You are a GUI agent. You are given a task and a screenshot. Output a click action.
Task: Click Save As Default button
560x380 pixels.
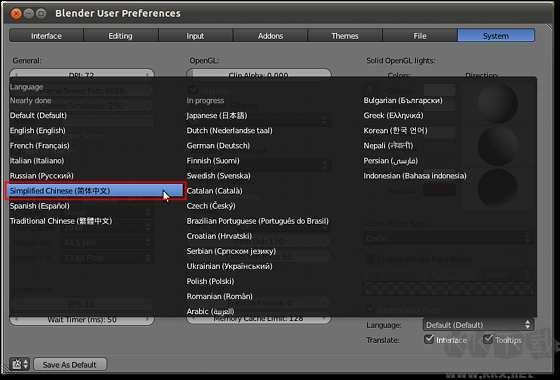click(70, 365)
